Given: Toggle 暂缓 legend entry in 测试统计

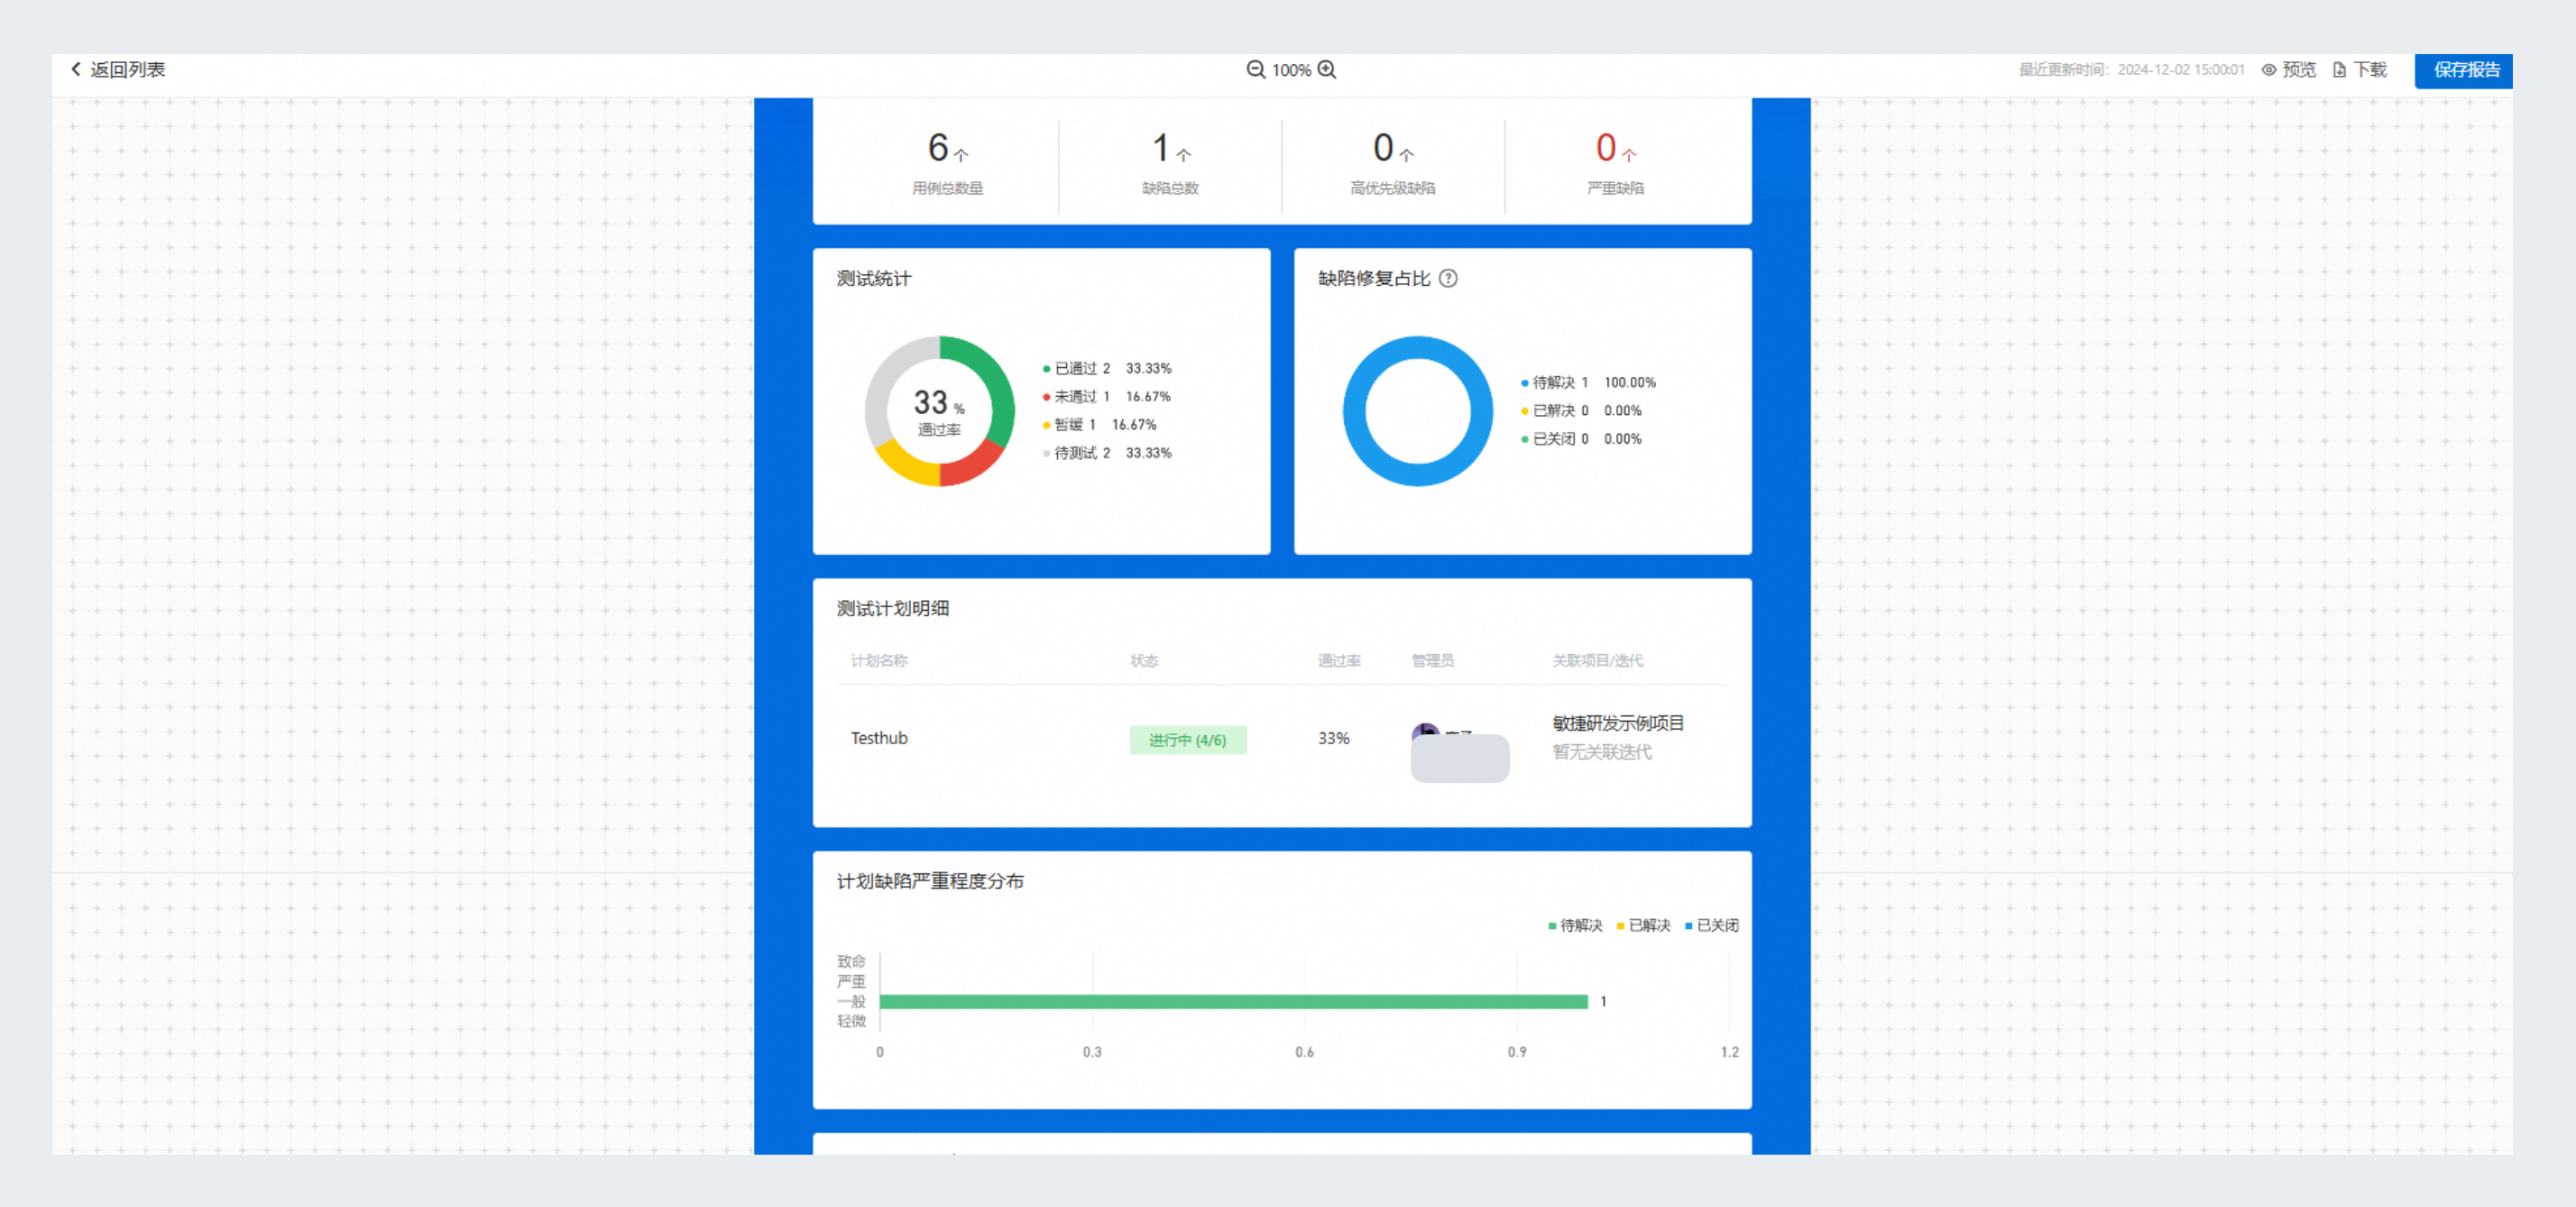Looking at the screenshot, I should (x=1099, y=424).
